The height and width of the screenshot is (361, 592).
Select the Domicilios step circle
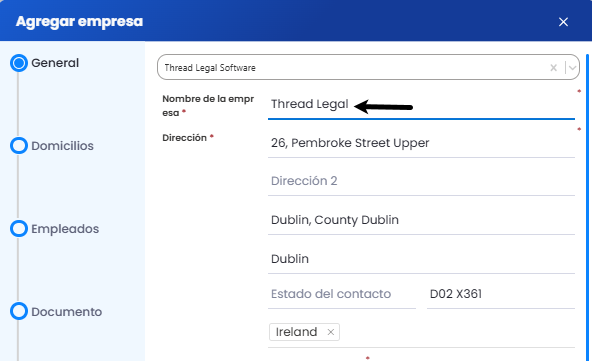[x=19, y=146]
